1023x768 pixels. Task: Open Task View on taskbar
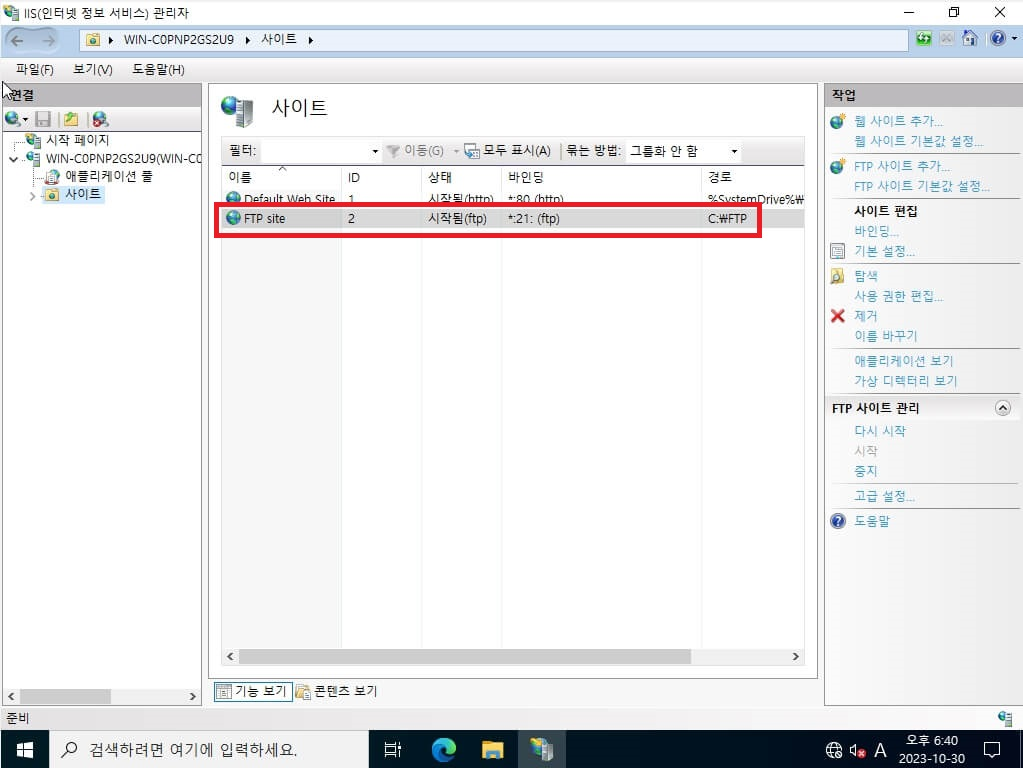(x=393, y=750)
